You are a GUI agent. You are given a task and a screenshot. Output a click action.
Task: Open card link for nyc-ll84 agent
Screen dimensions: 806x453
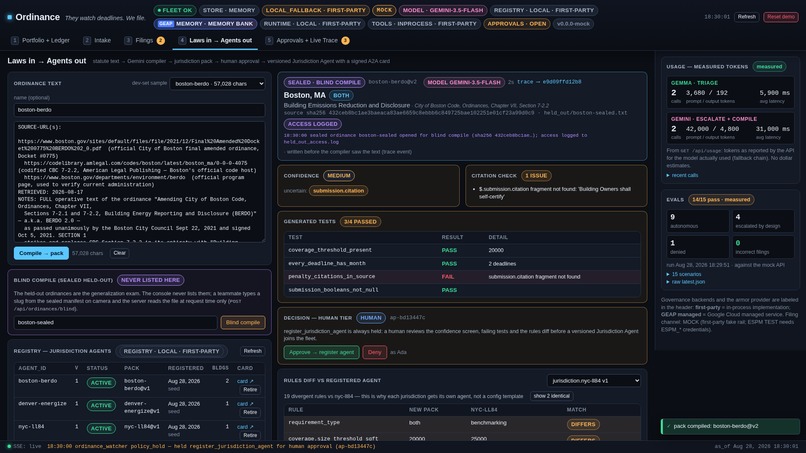[245, 427]
